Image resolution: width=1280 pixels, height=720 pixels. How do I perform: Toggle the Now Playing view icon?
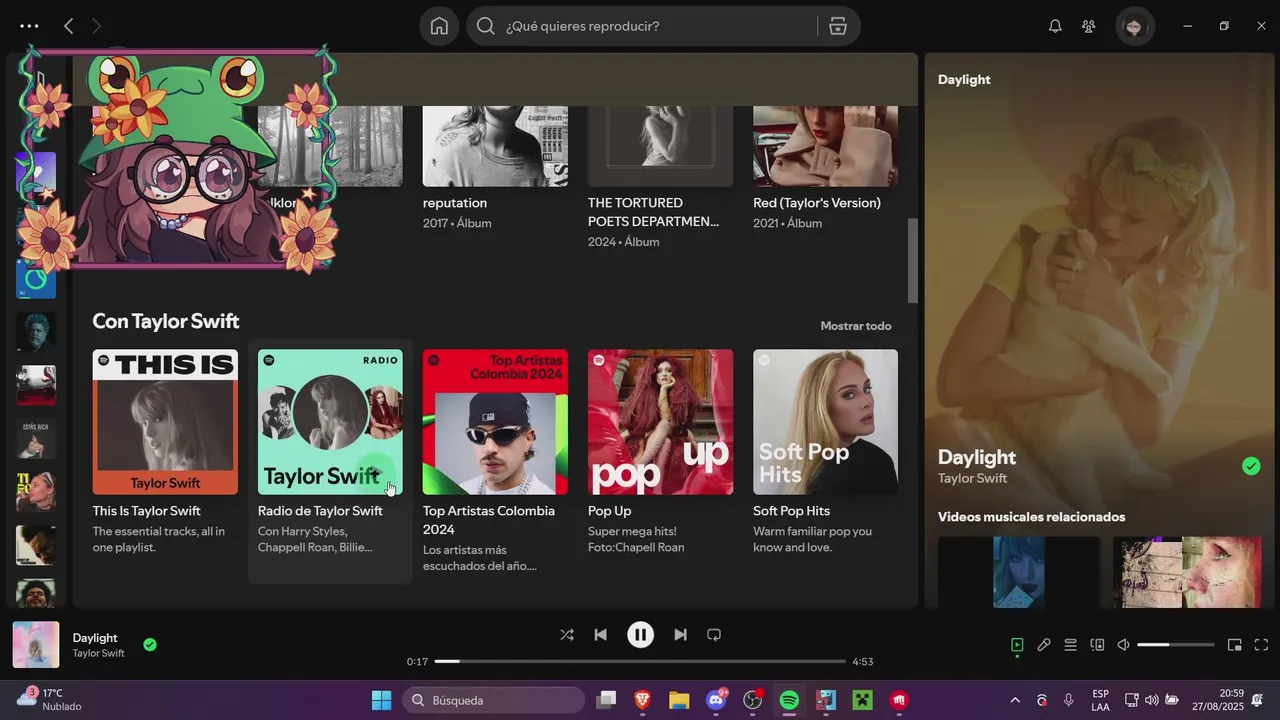pos(1017,645)
